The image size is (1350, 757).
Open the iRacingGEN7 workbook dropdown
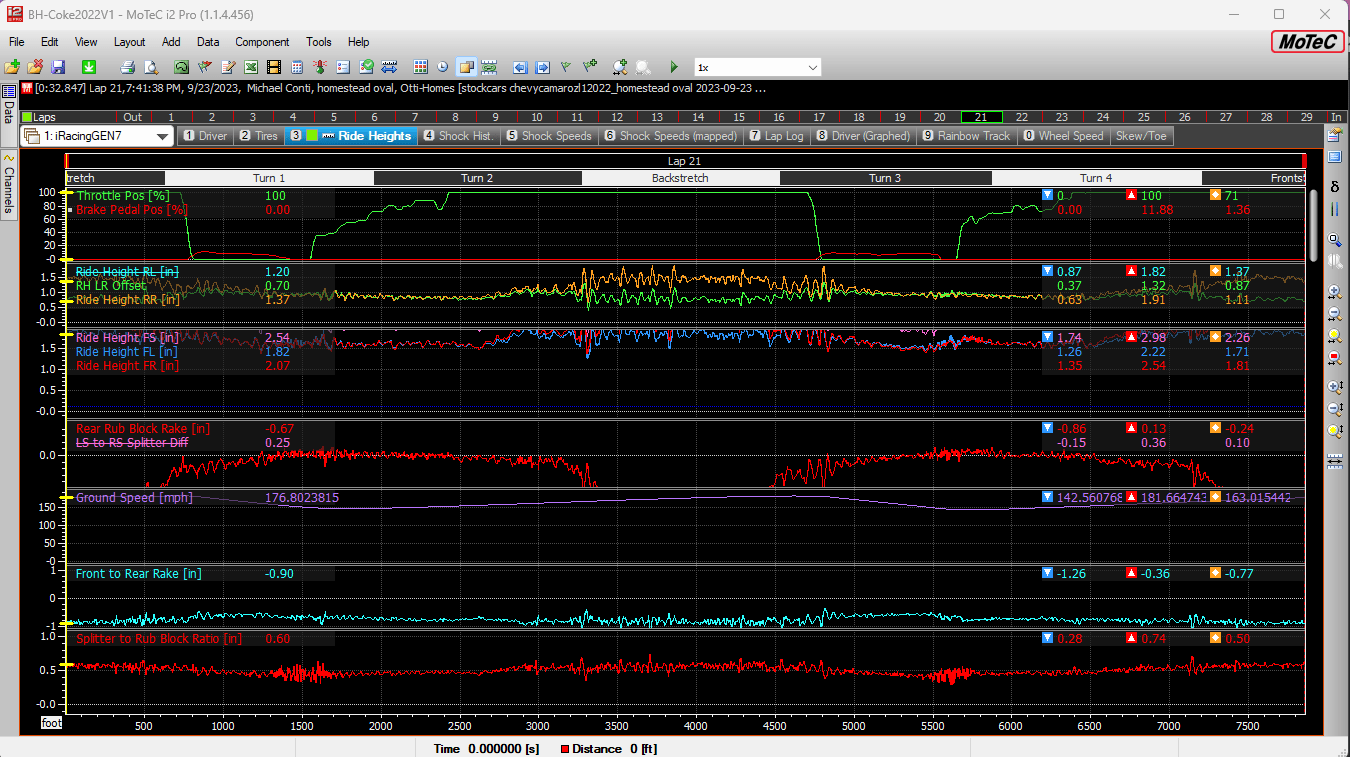[162, 136]
